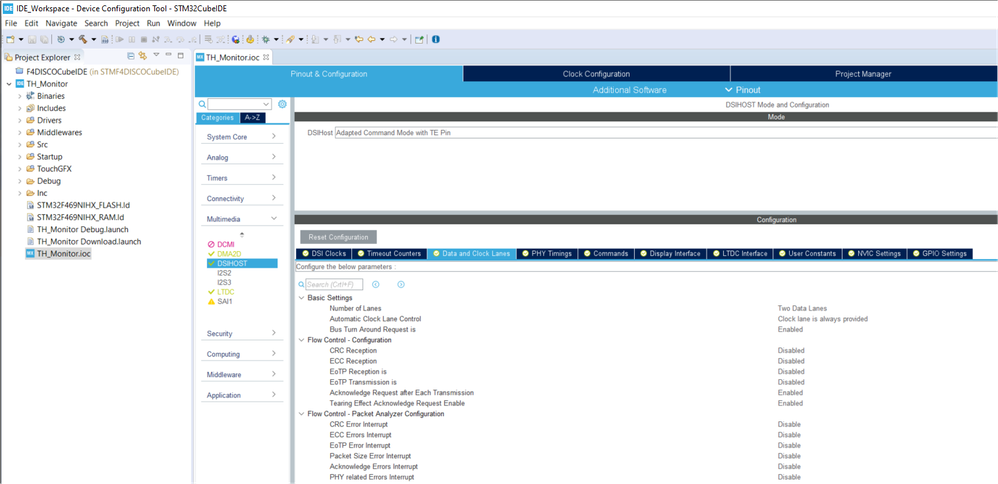Click Additional Software link
Viewport: 998px width, 484px height.
point(629,90)
